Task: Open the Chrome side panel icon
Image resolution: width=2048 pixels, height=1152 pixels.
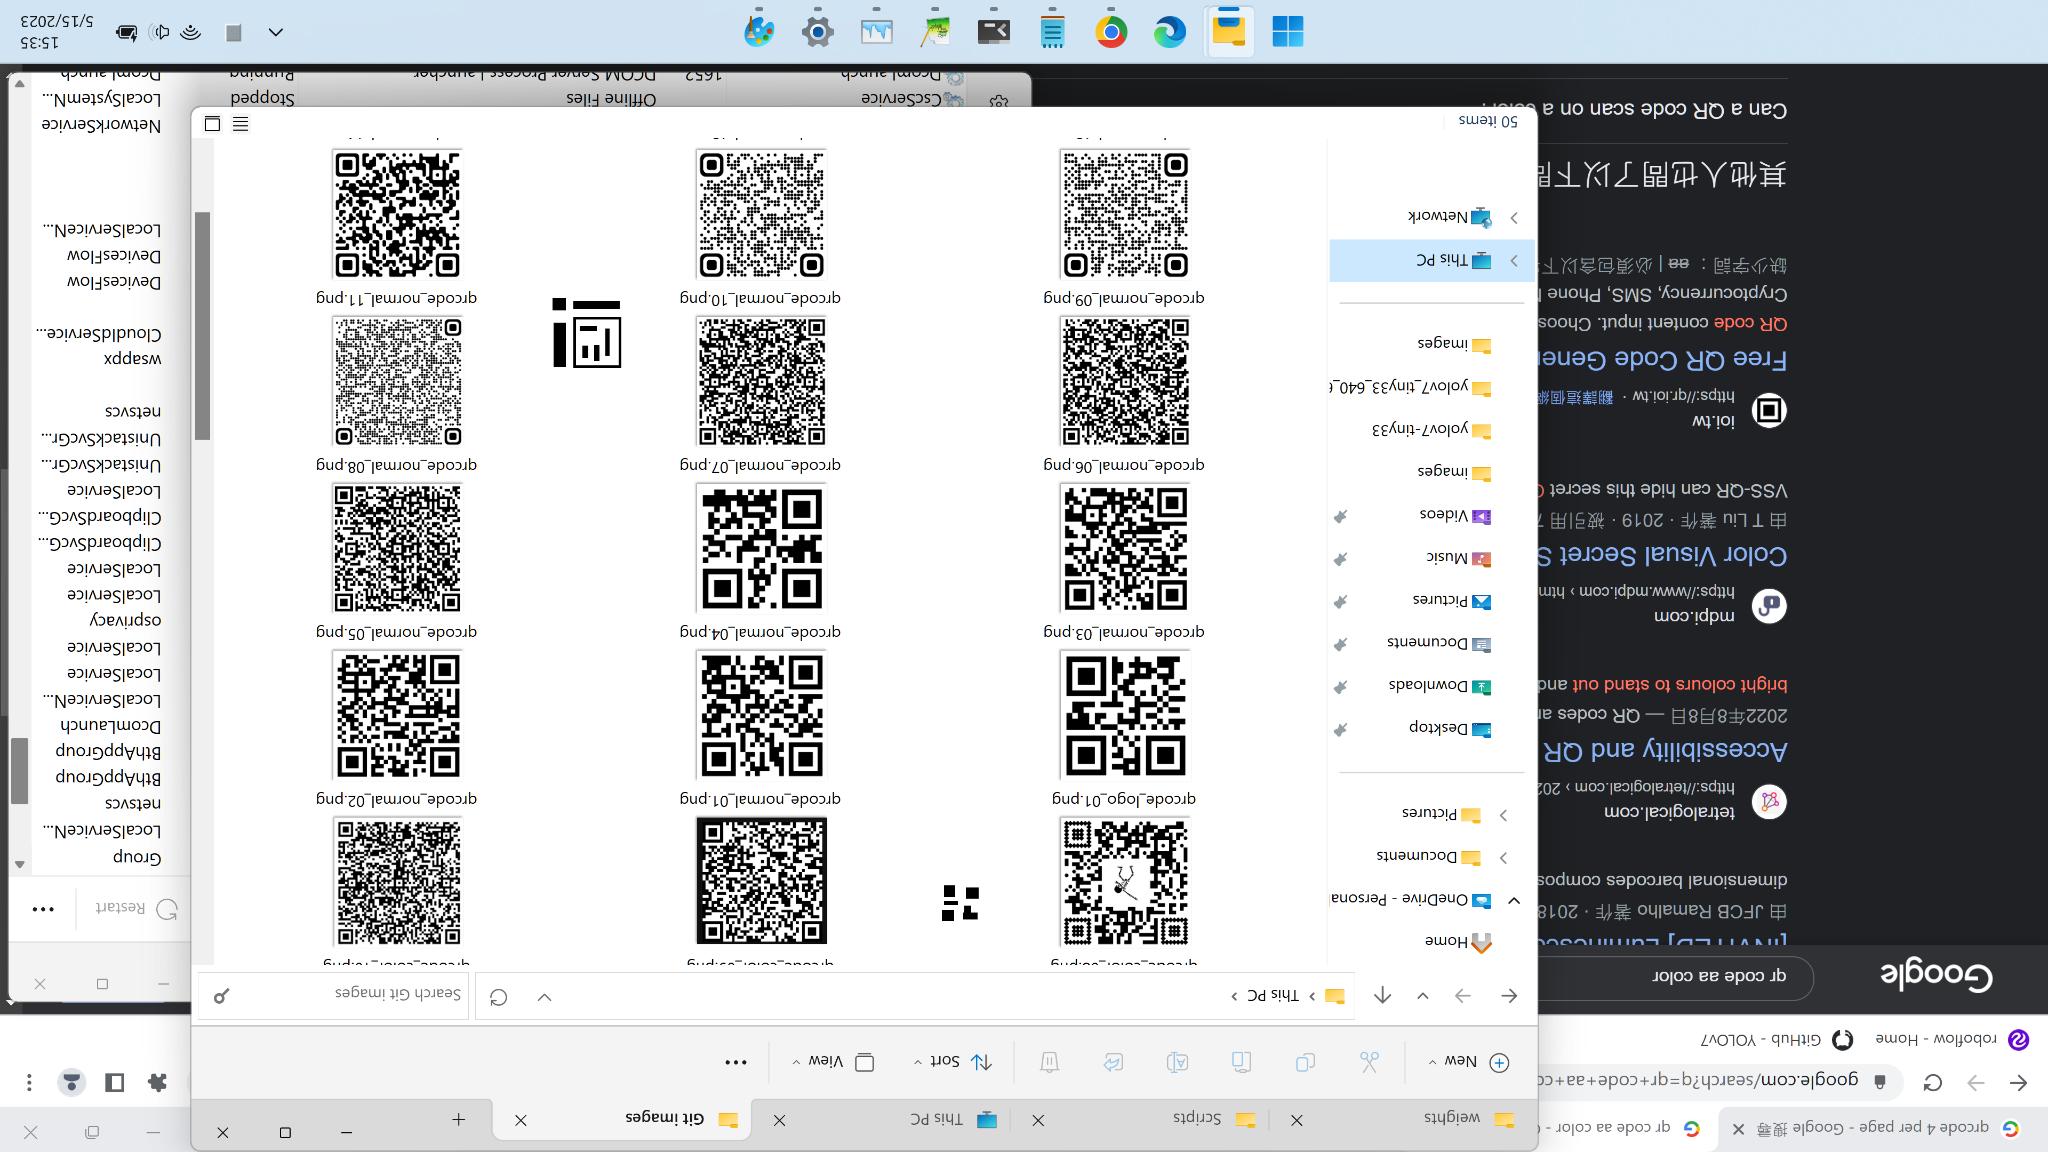Action: click(x=114, y=1082)
